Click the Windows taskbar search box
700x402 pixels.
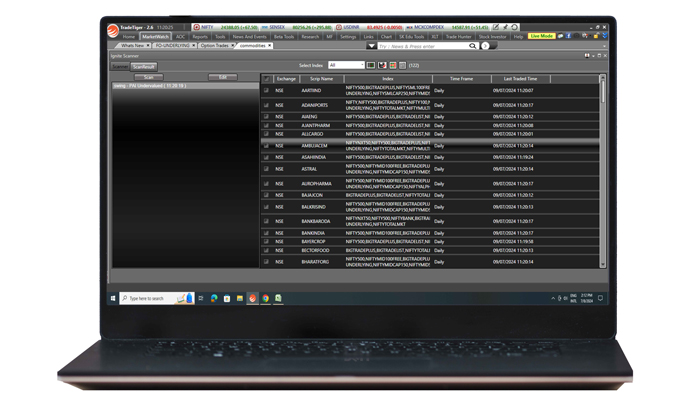[157, 298]
